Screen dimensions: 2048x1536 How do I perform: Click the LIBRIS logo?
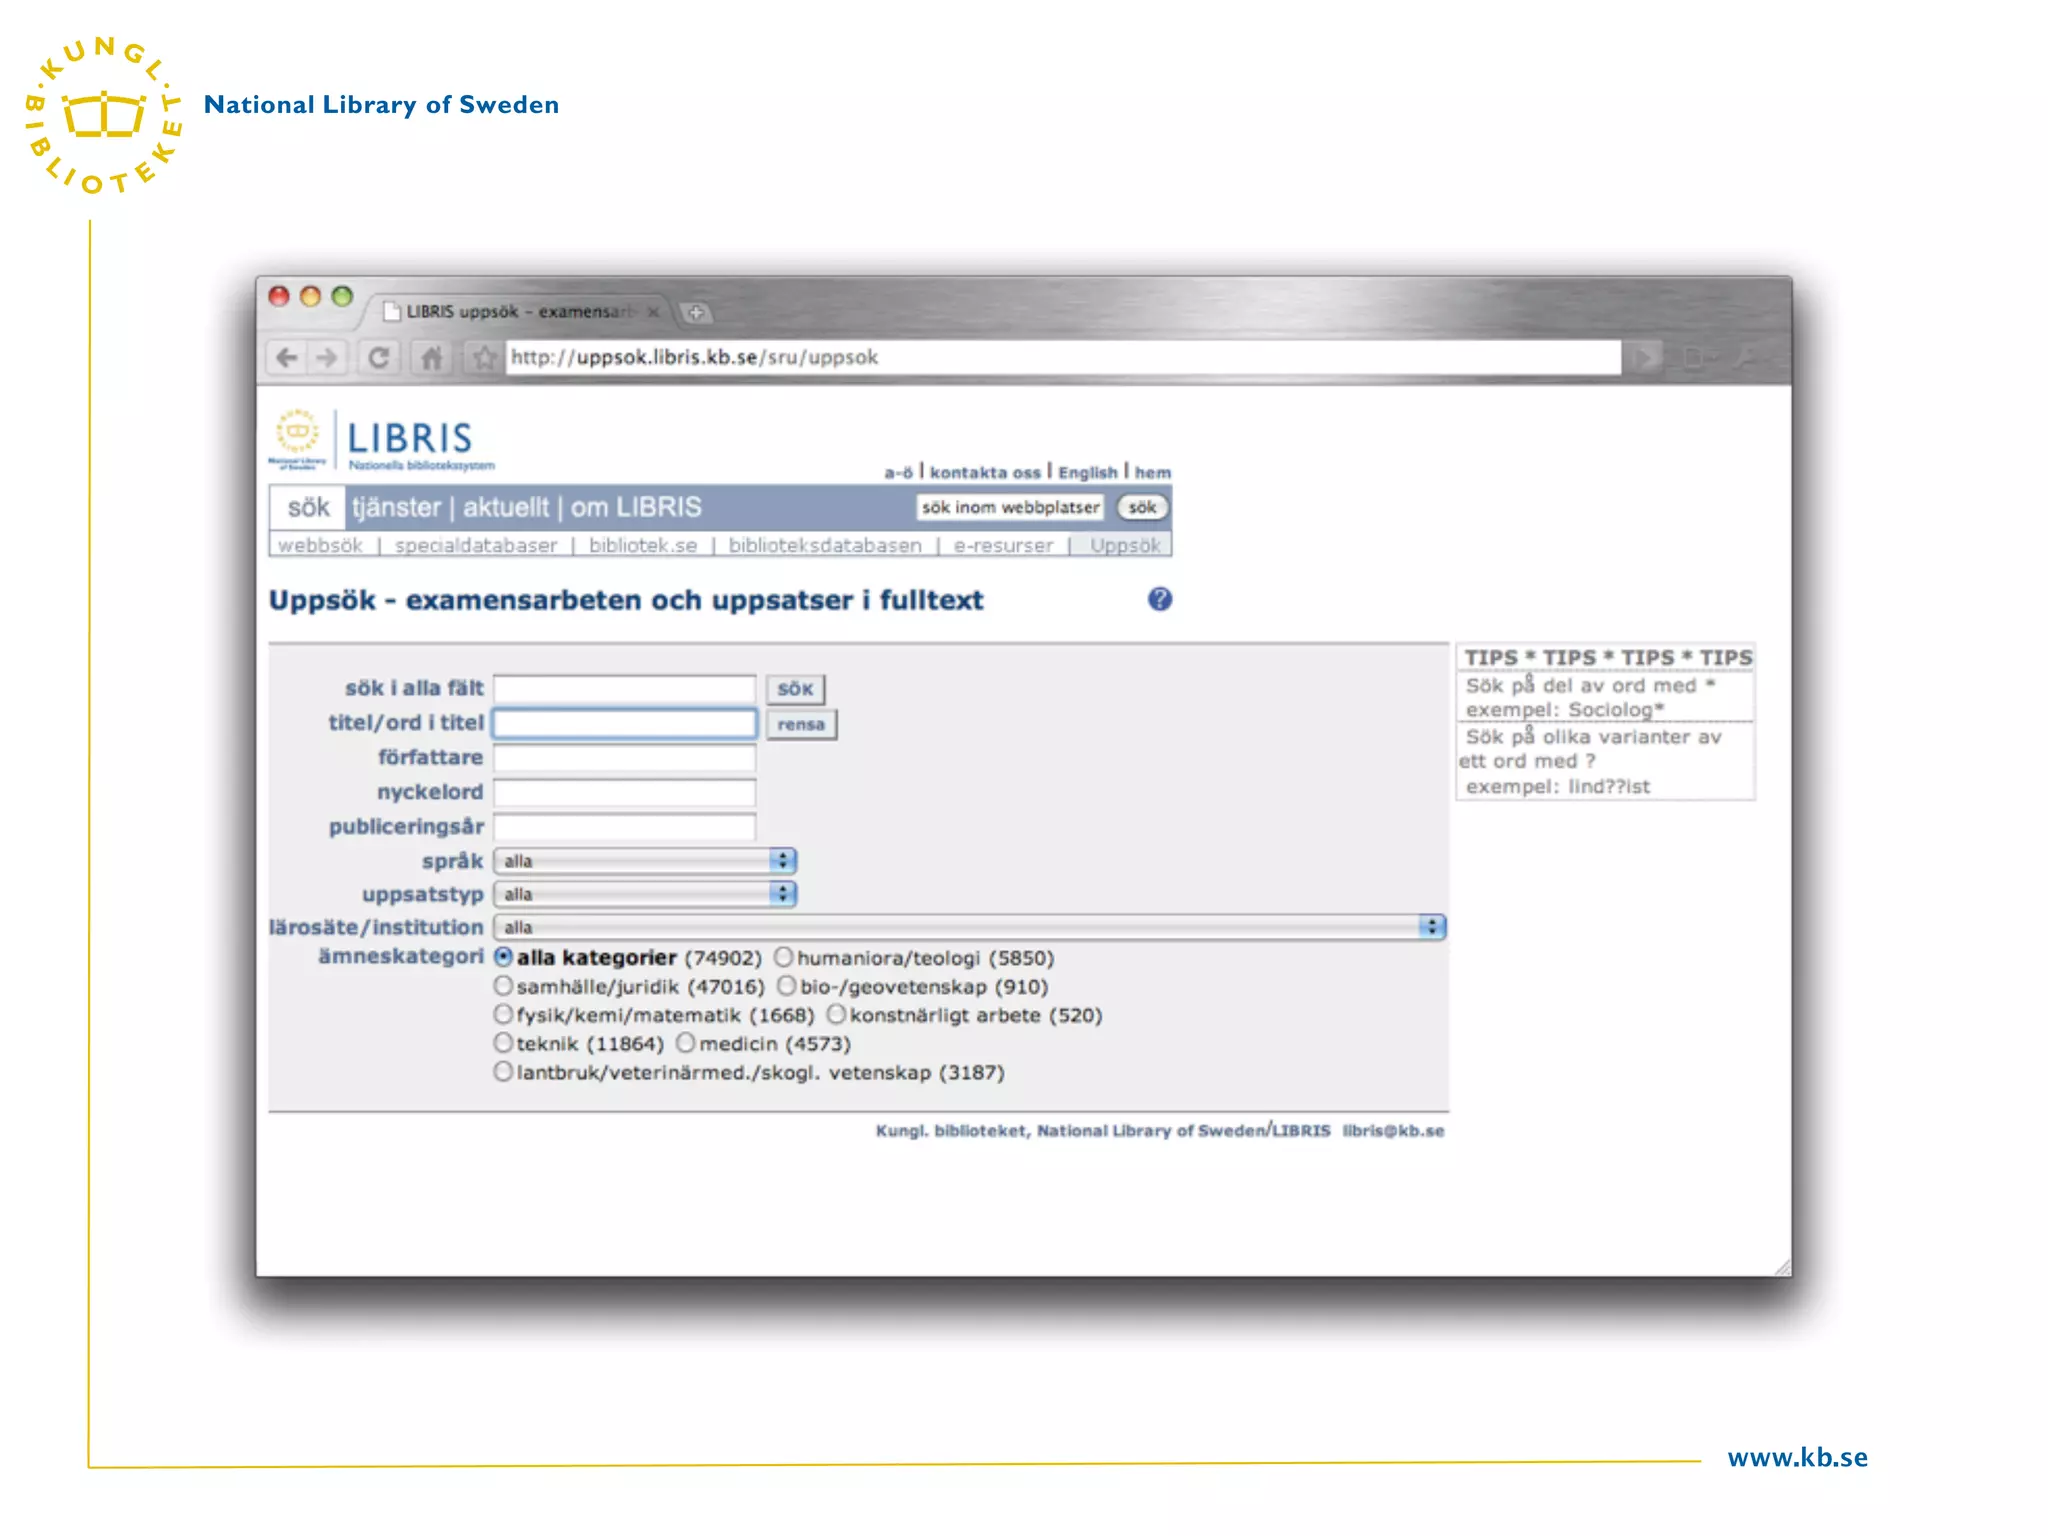(x=409, y=439)
